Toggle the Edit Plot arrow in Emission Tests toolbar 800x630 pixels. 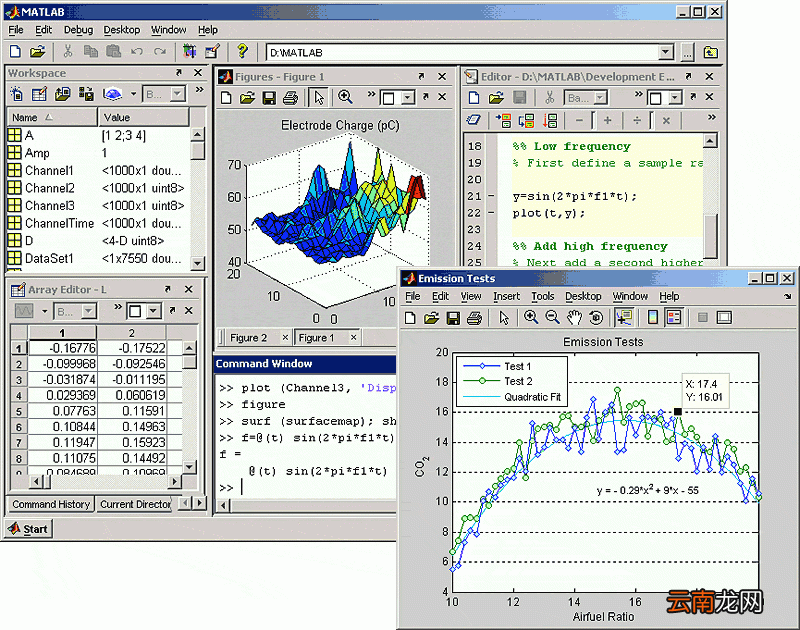click(504, 318)
